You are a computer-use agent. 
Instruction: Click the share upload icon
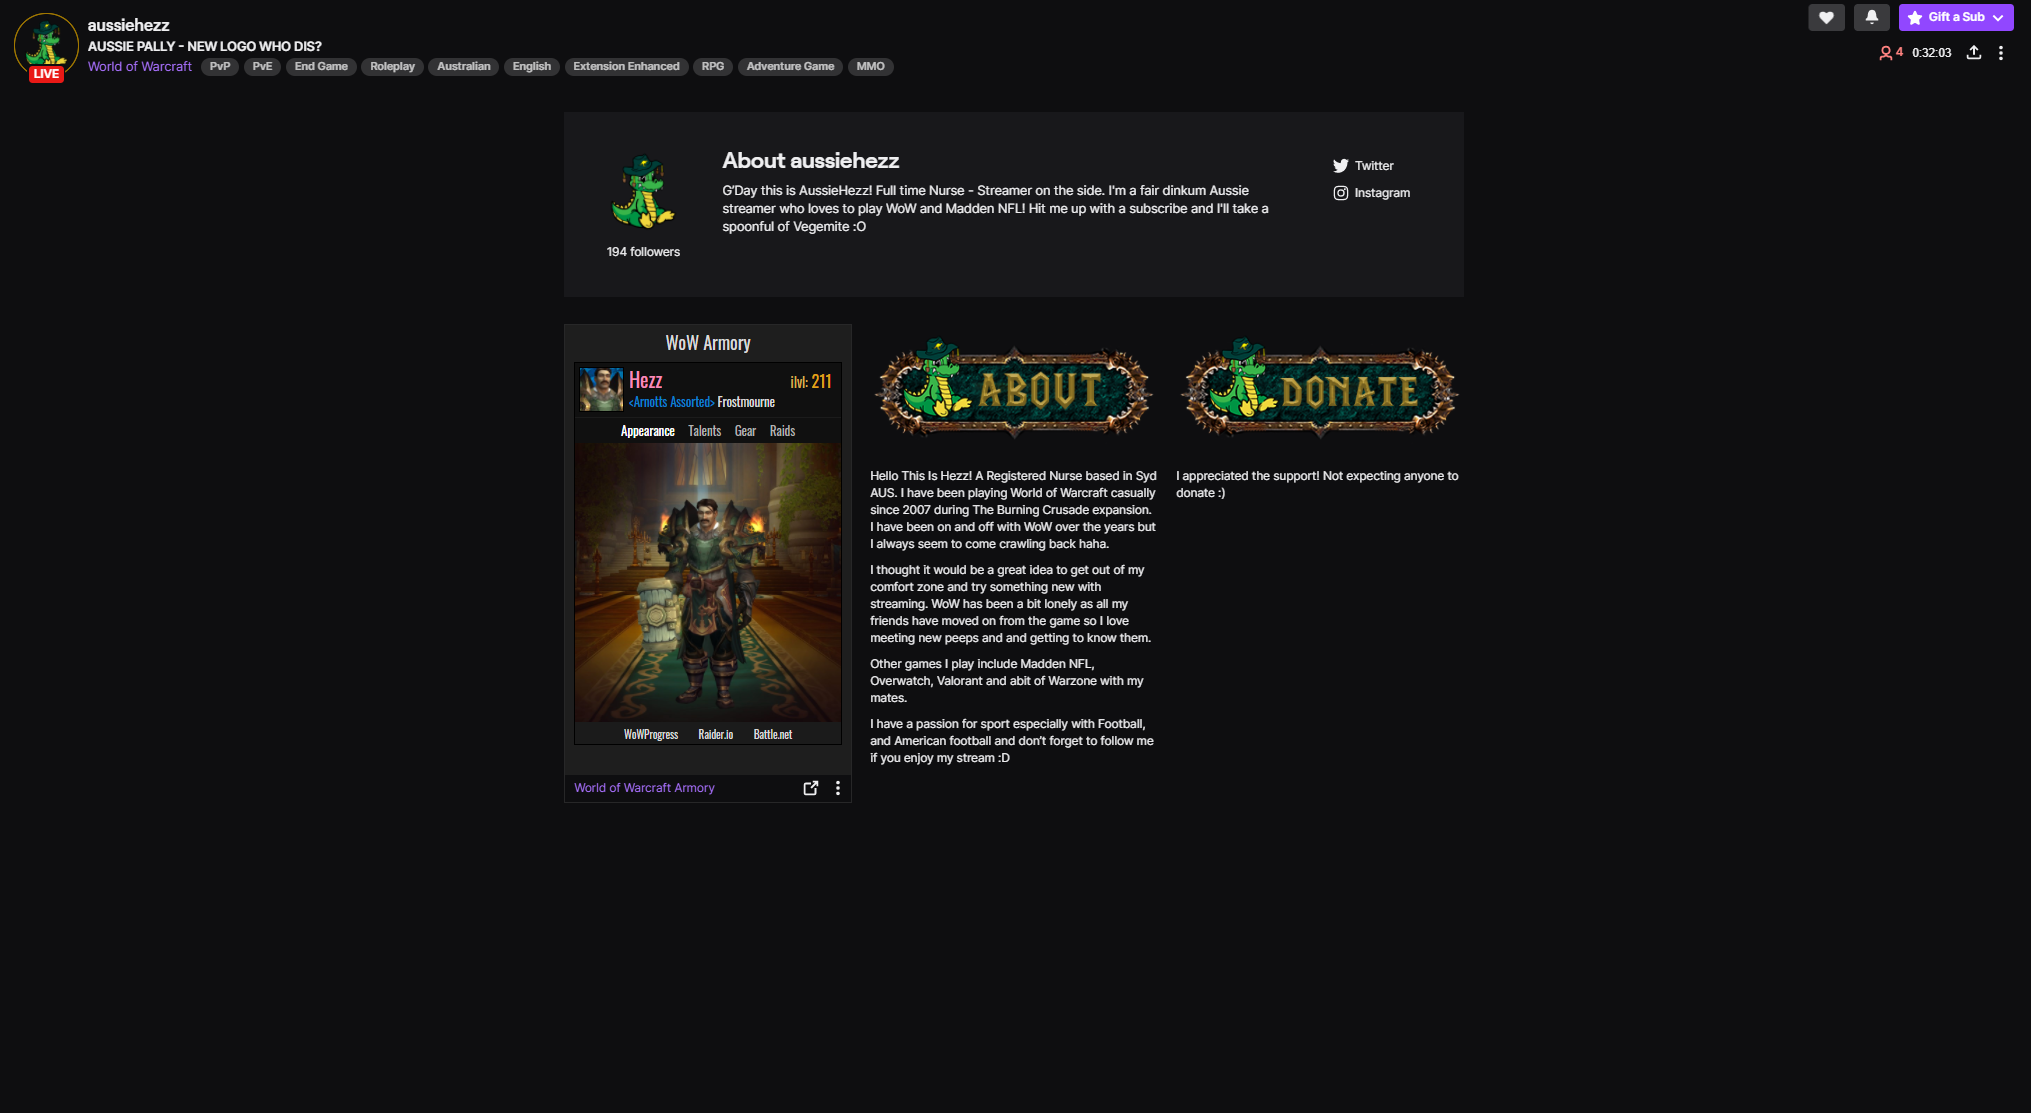click(1973, 53)
